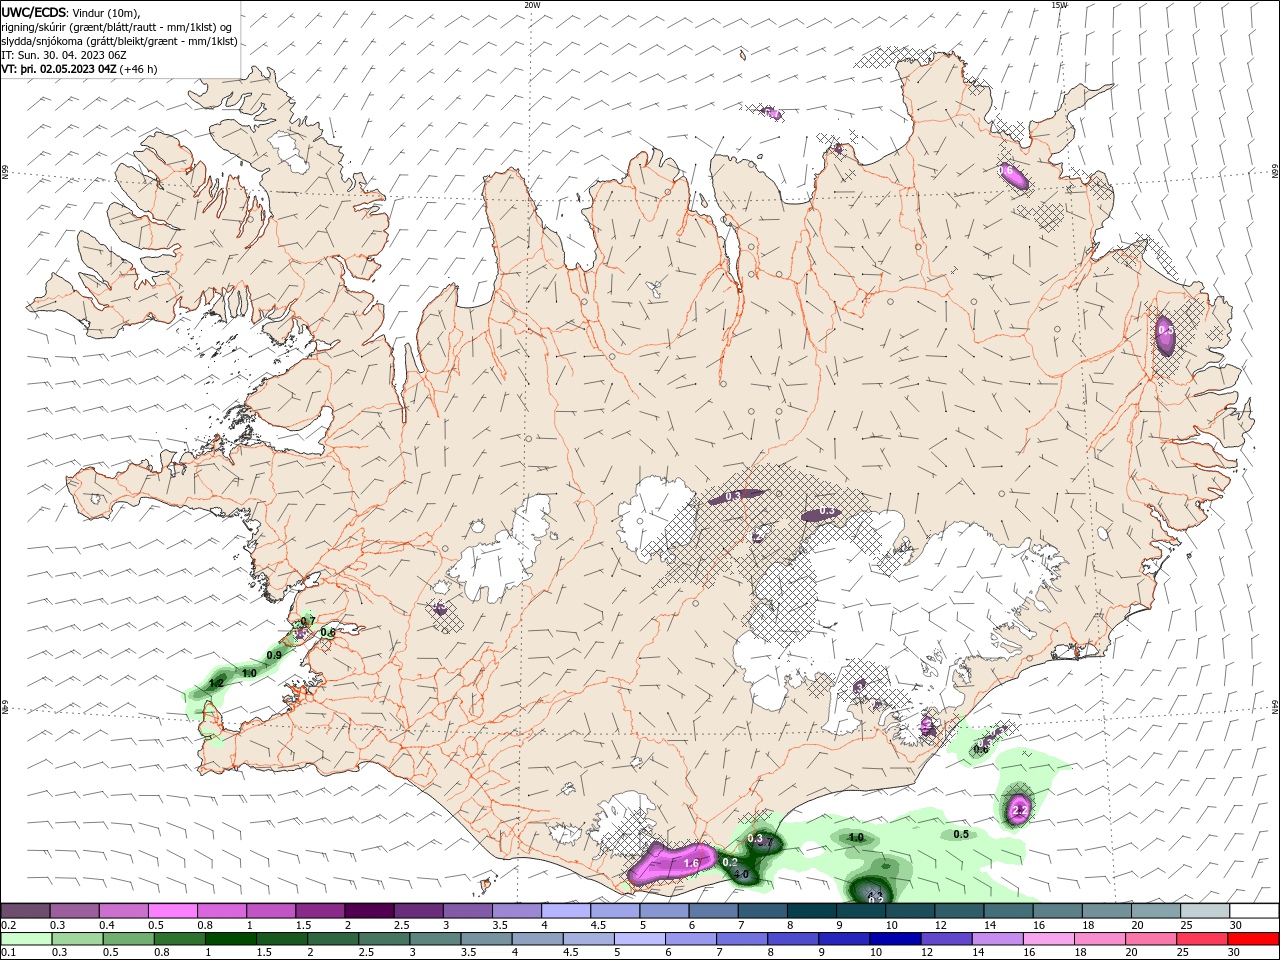Click the 4.0 precipitation value on the south coast
The width and height of the screenshot is (1280, 960).
coord(741,875)
